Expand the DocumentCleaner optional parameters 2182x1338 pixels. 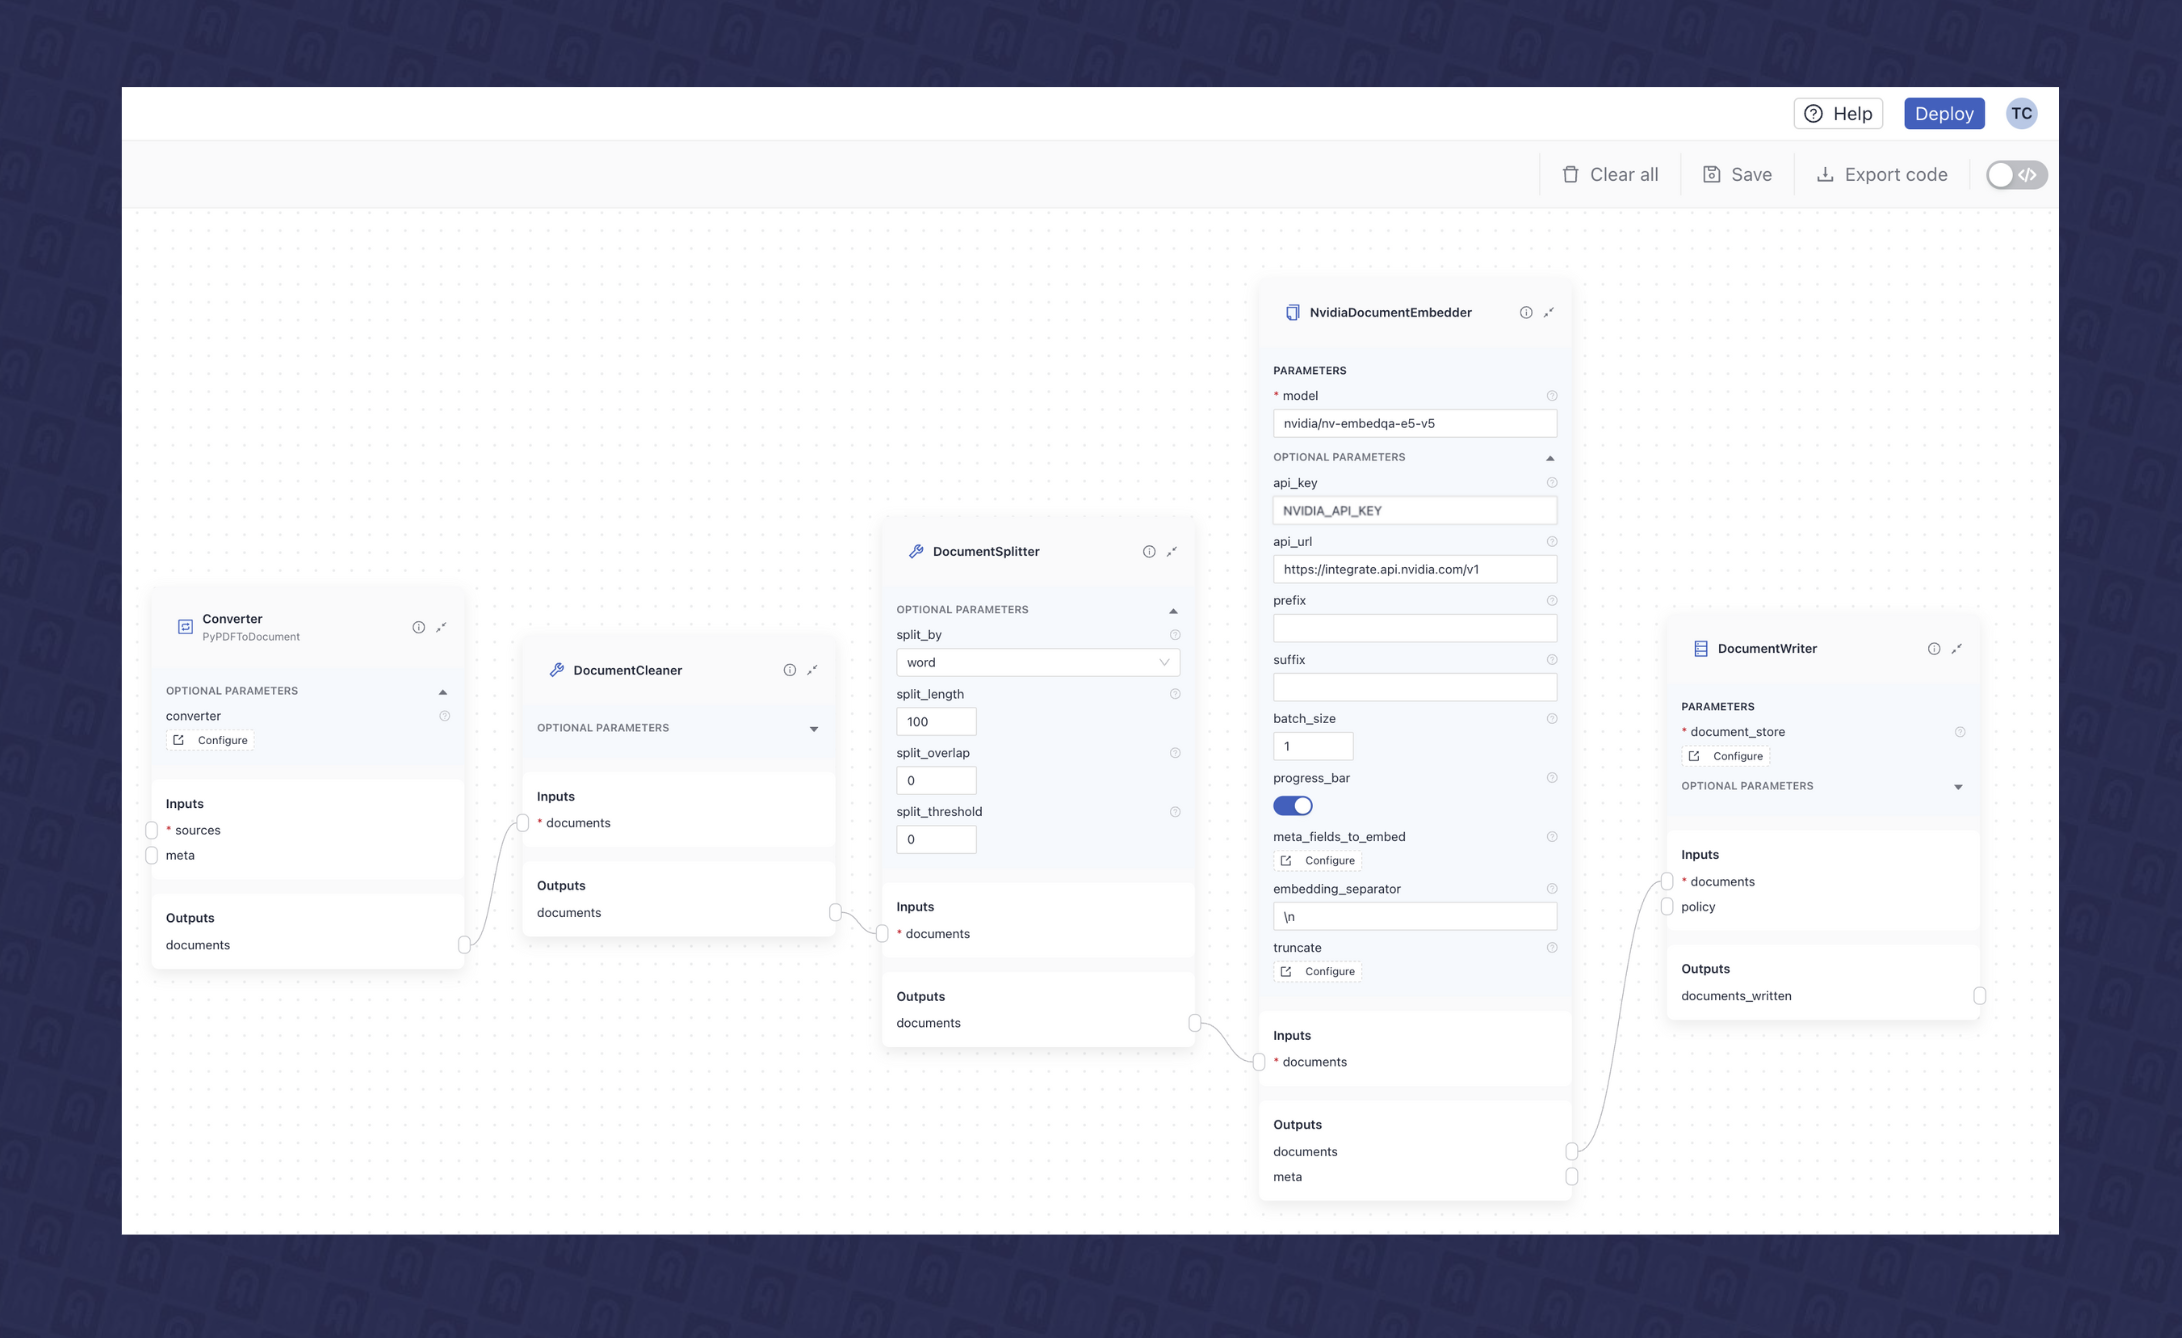pyautogui.click(x=813, y=729)
